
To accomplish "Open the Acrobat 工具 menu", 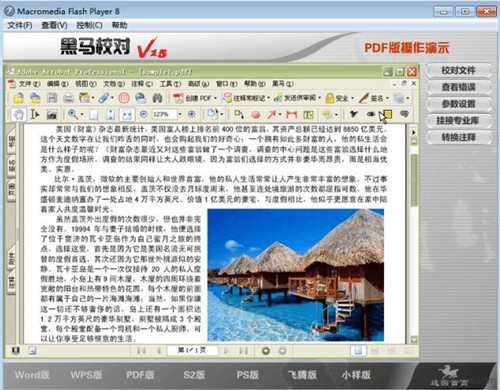I will pos(170,84).
